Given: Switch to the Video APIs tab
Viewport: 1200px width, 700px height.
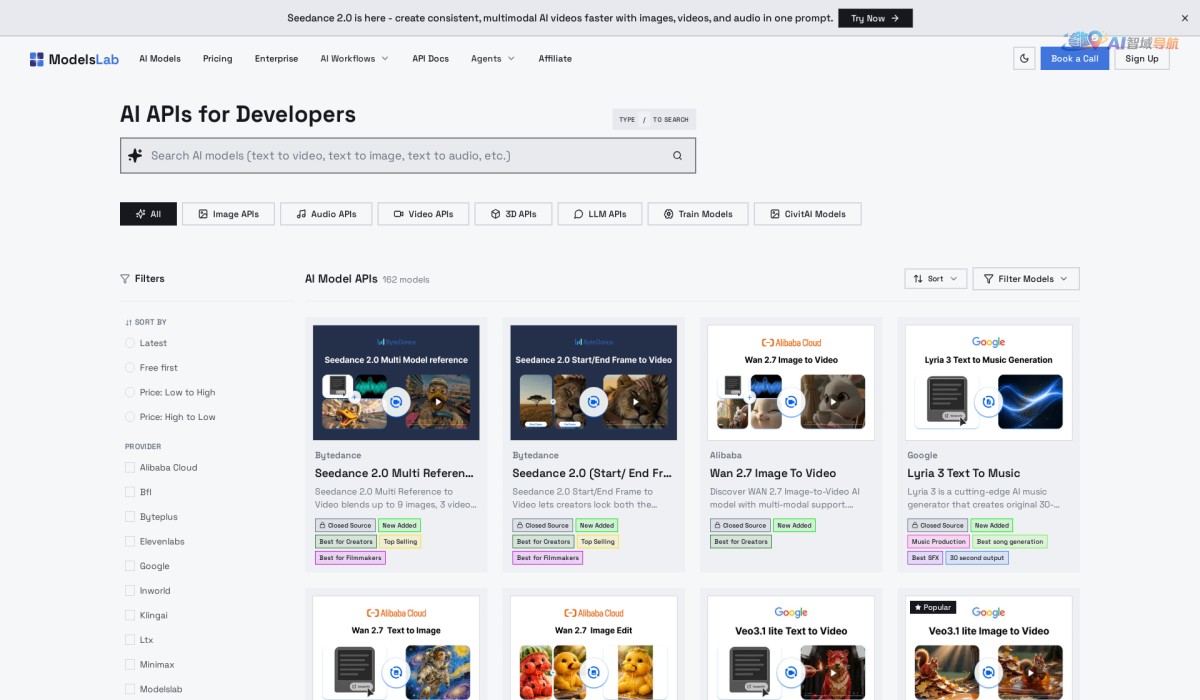Looking at the screenshot, I should click(x=423, y=214).
